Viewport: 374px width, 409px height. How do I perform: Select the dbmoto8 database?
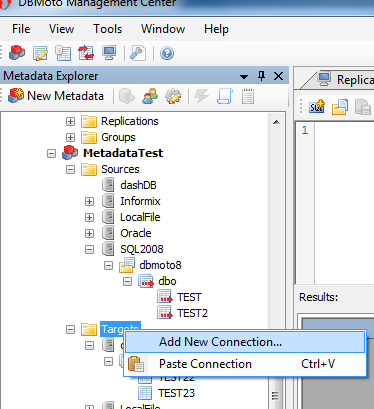click(x=160, y=265)
